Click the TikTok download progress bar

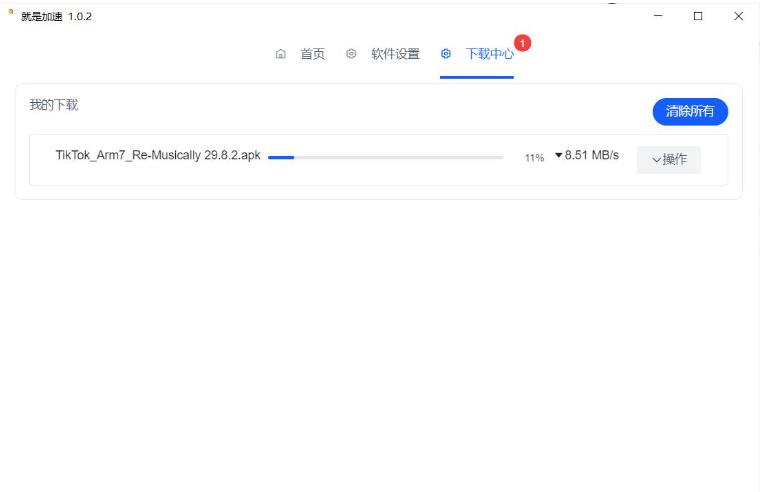385,157
